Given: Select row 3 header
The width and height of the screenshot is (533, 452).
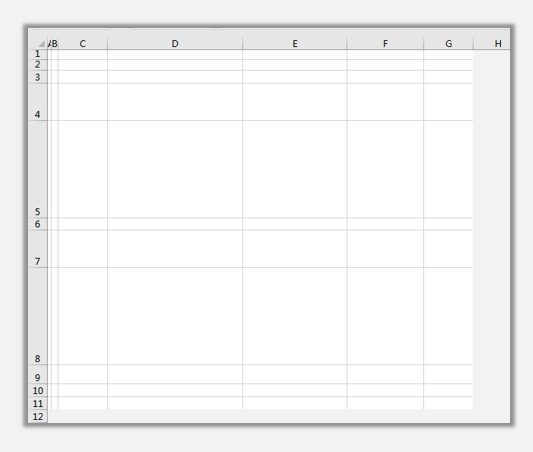Looking at the screenshot, I should [x=37, y=77].
